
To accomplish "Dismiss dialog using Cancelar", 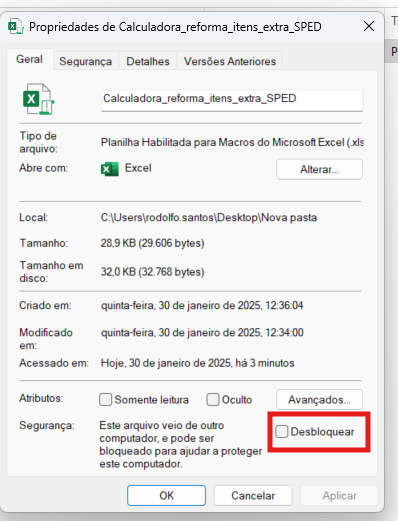I will pyautogui.click(x=253, y=495).
